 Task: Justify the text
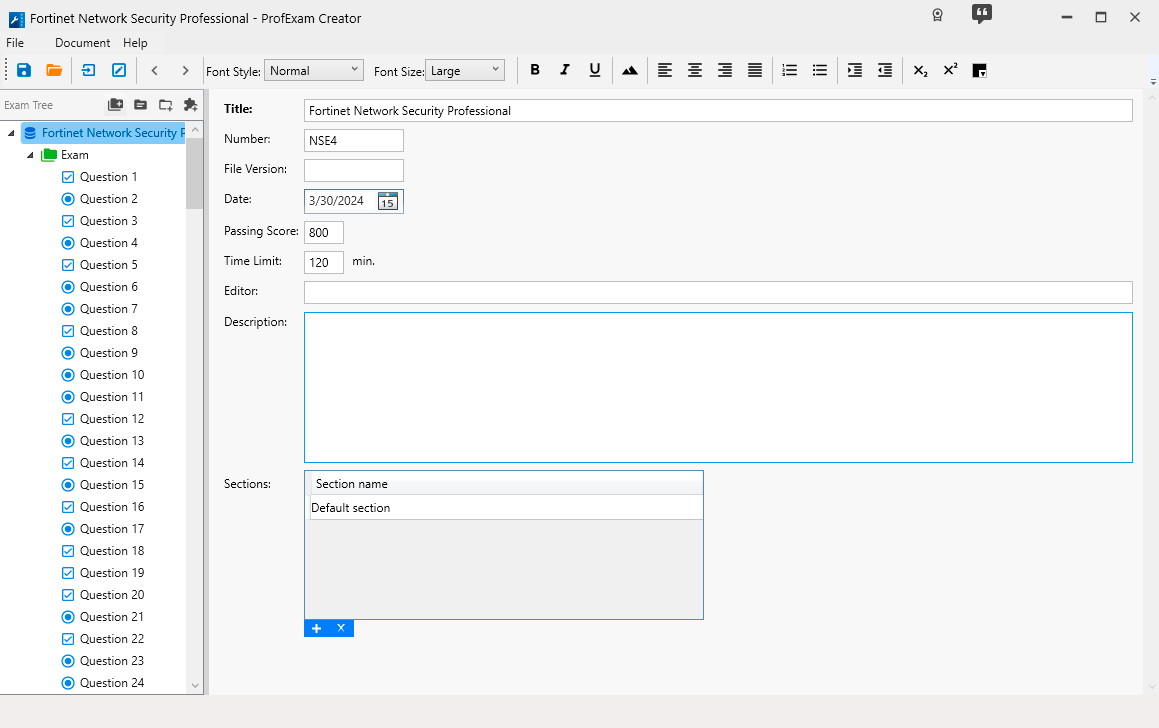coord(755,70)
